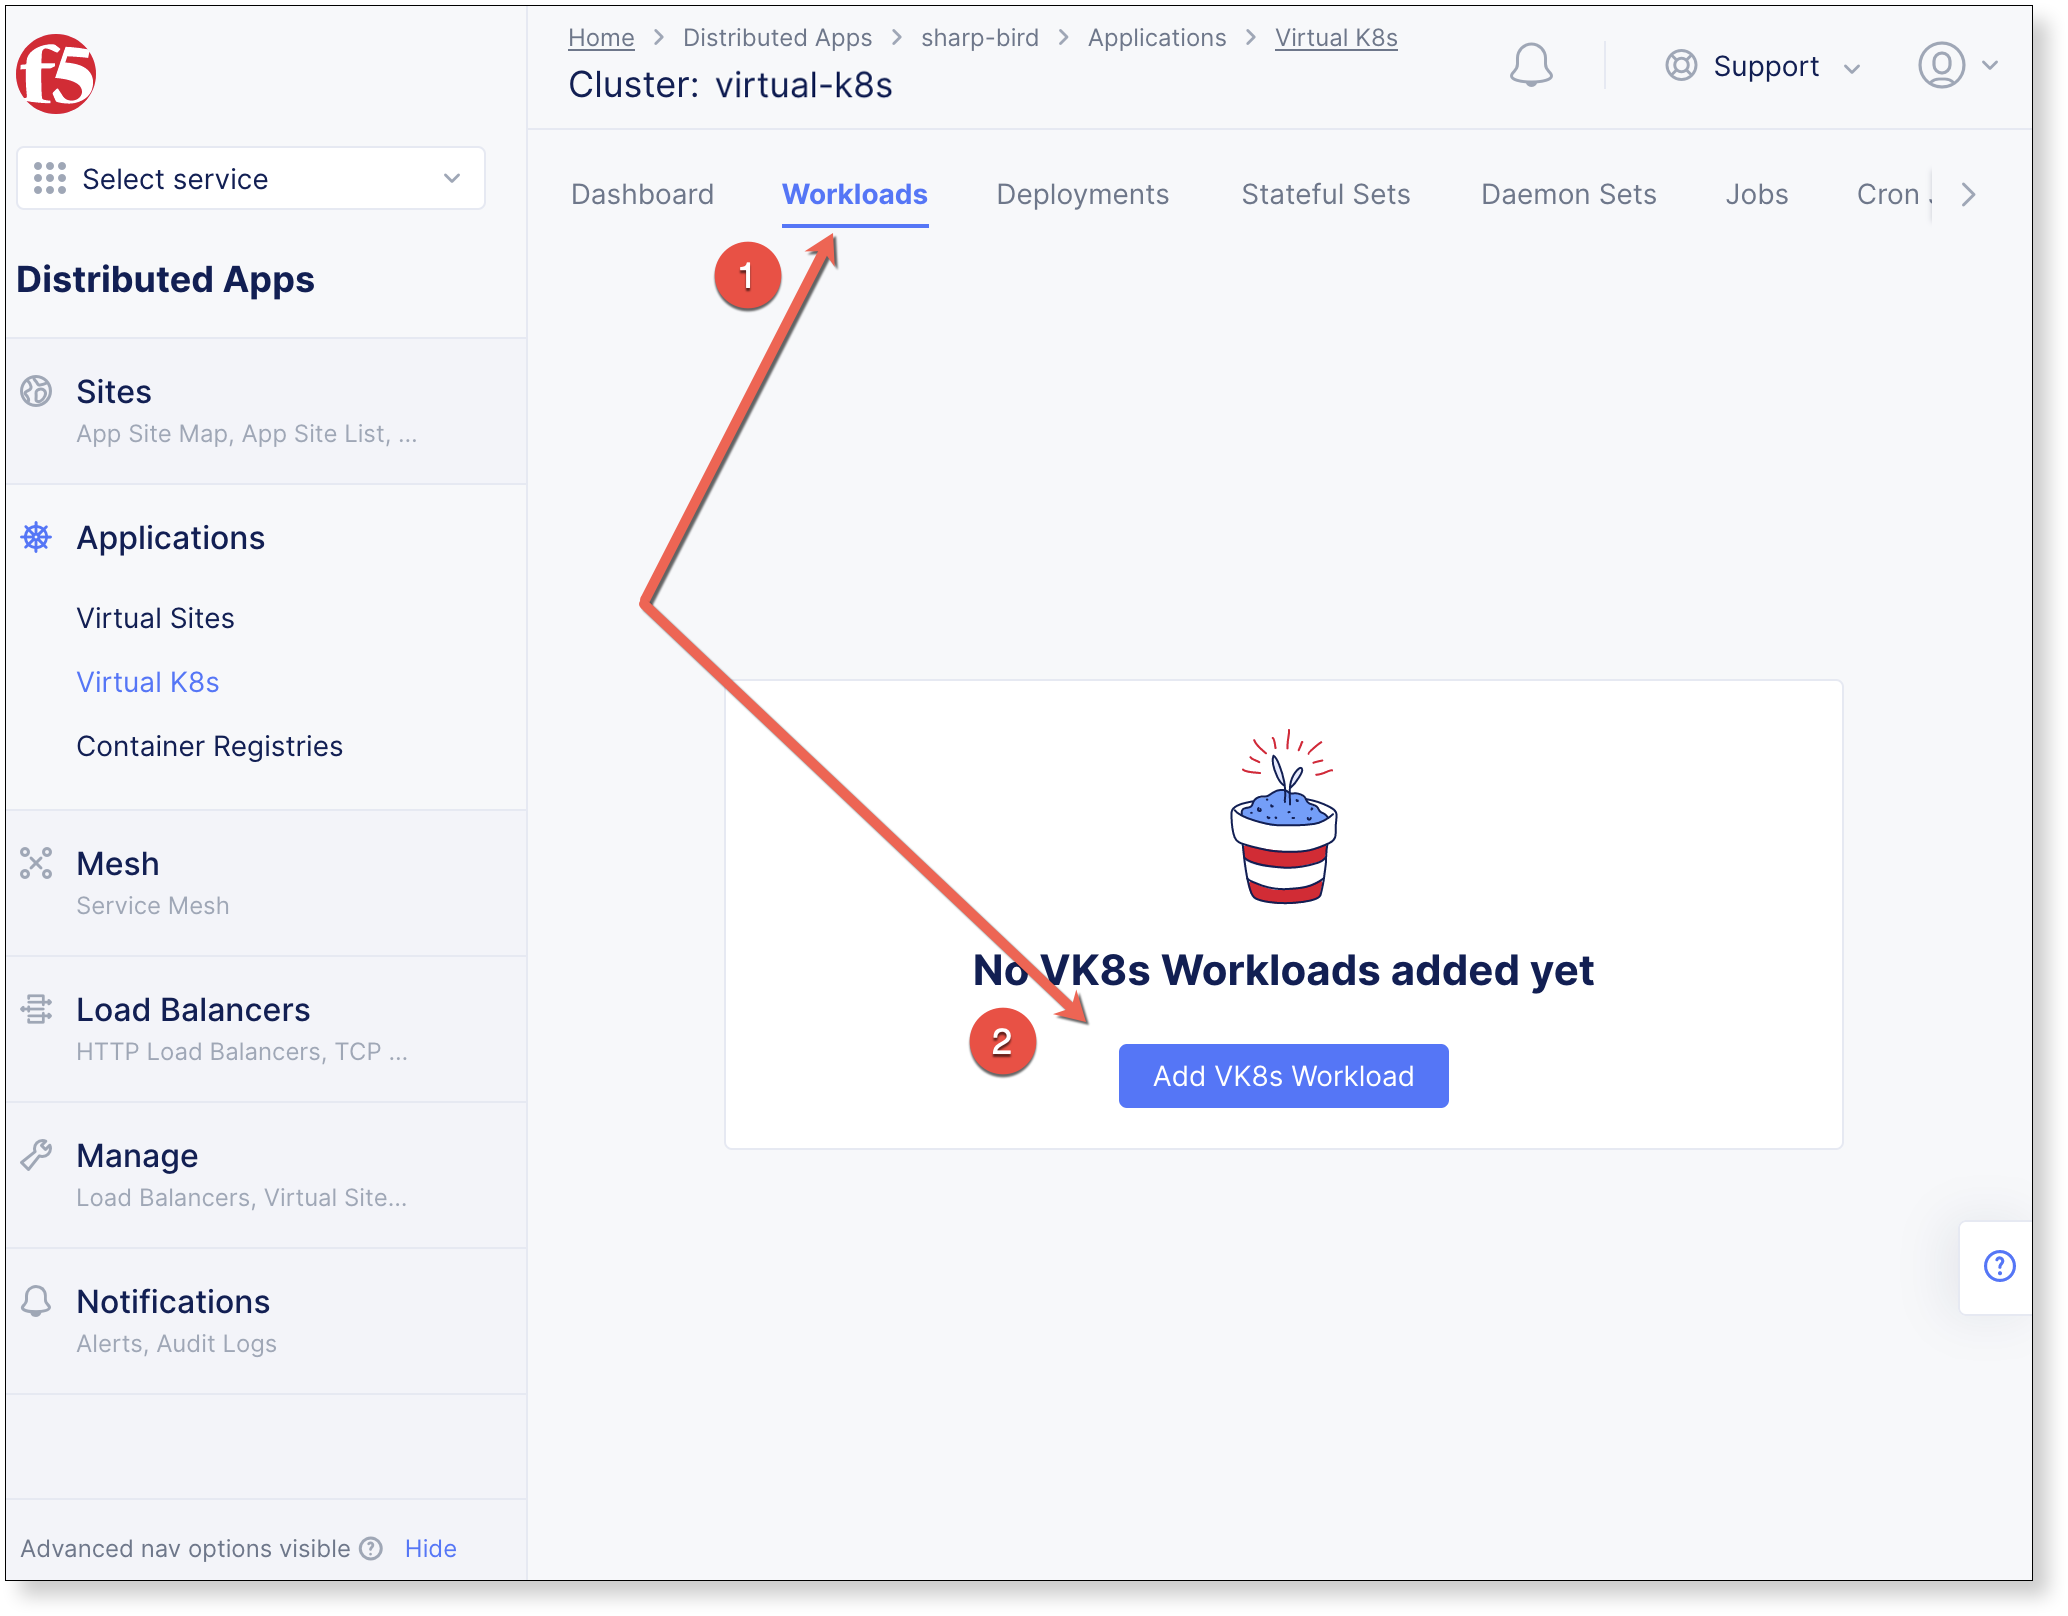The image size is (2068, 1616).
Task: Click the Support lifebuoy icon
Action: point(1681,66)
